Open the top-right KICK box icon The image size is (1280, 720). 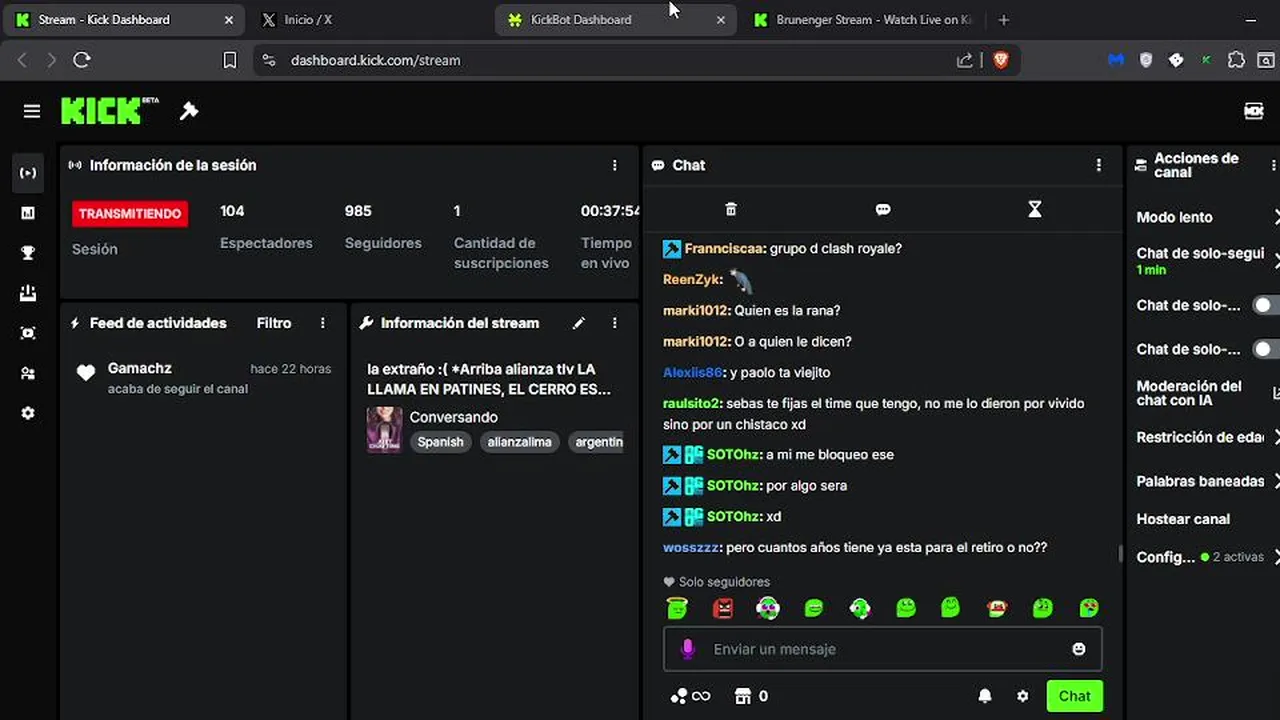click(x=1254, y=111)
